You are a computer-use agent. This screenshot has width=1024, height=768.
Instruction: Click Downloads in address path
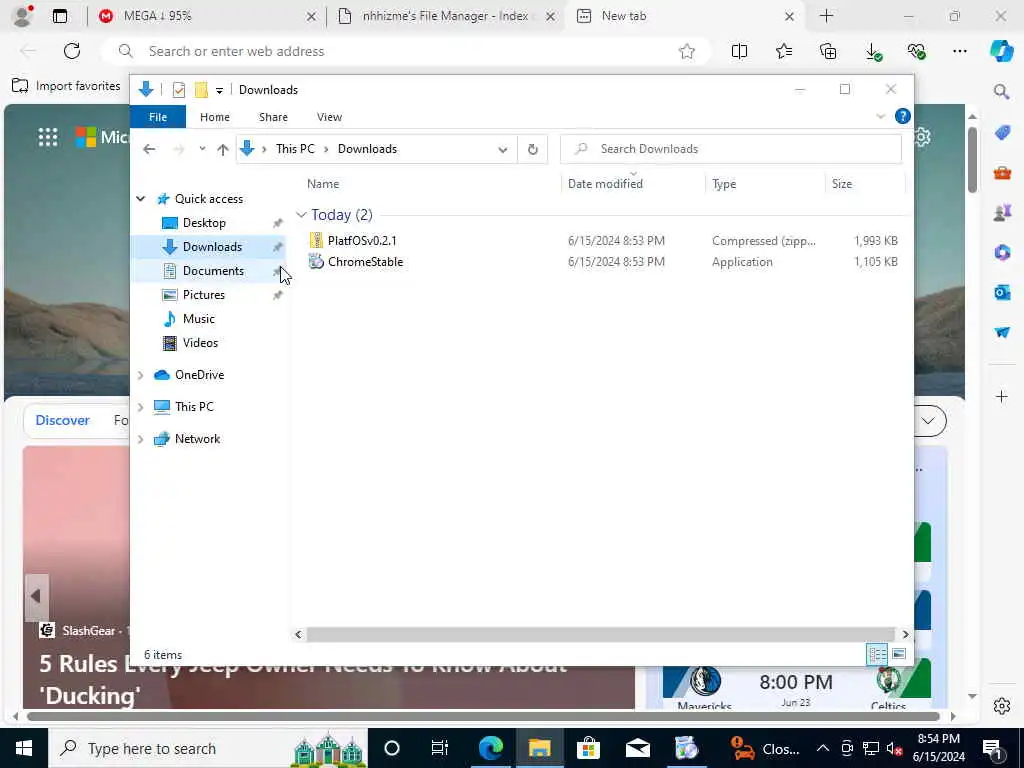pos(367,149)
